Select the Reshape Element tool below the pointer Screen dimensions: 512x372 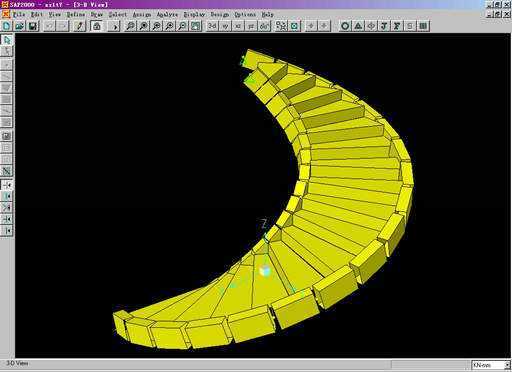click(x=7, y=51)
